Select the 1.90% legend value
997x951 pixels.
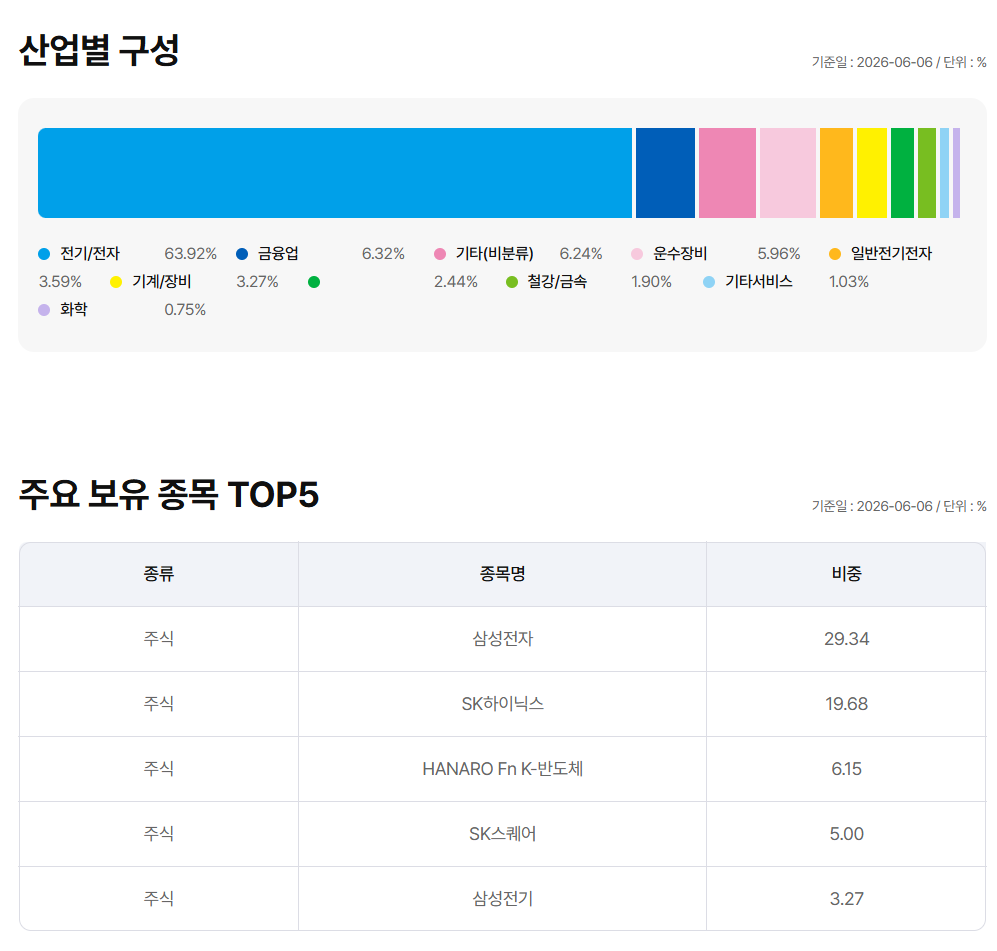tap(651, 282)
